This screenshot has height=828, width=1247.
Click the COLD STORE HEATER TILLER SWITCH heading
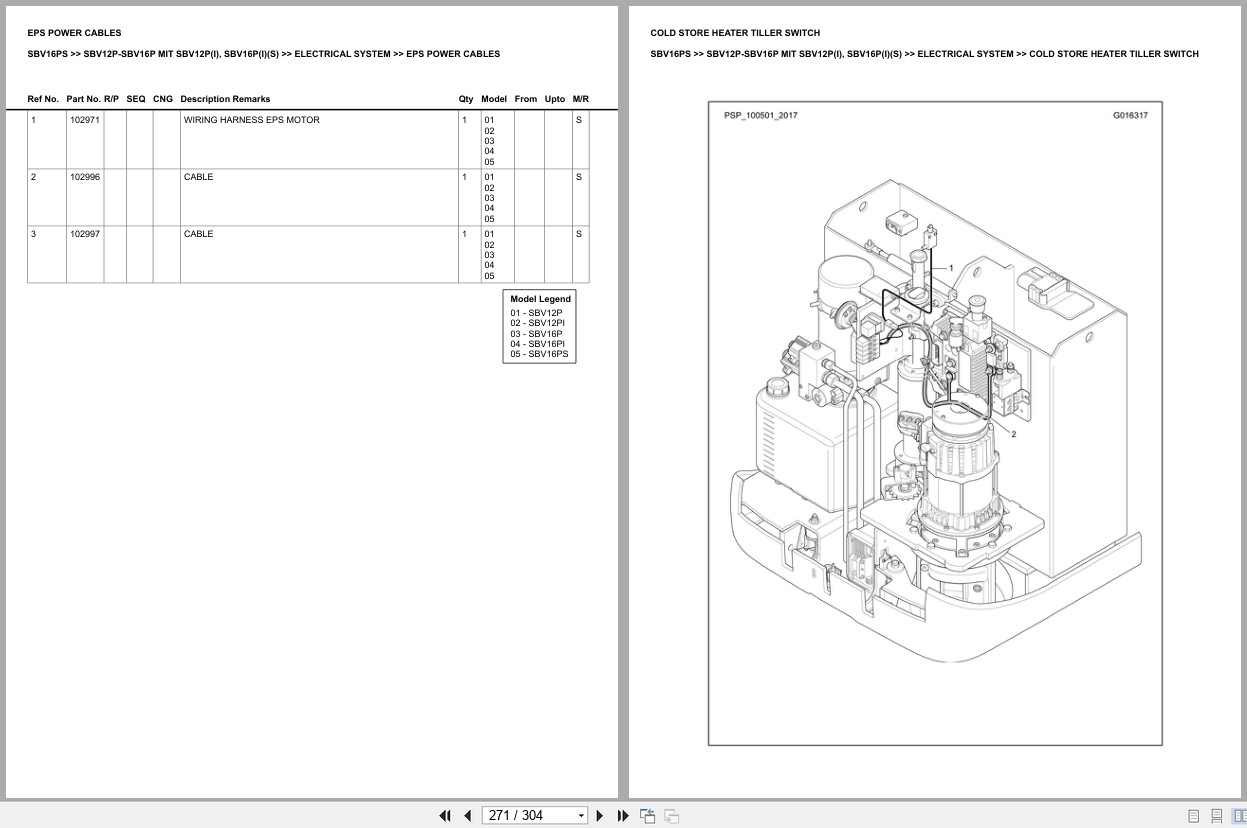tap(735, 33)
